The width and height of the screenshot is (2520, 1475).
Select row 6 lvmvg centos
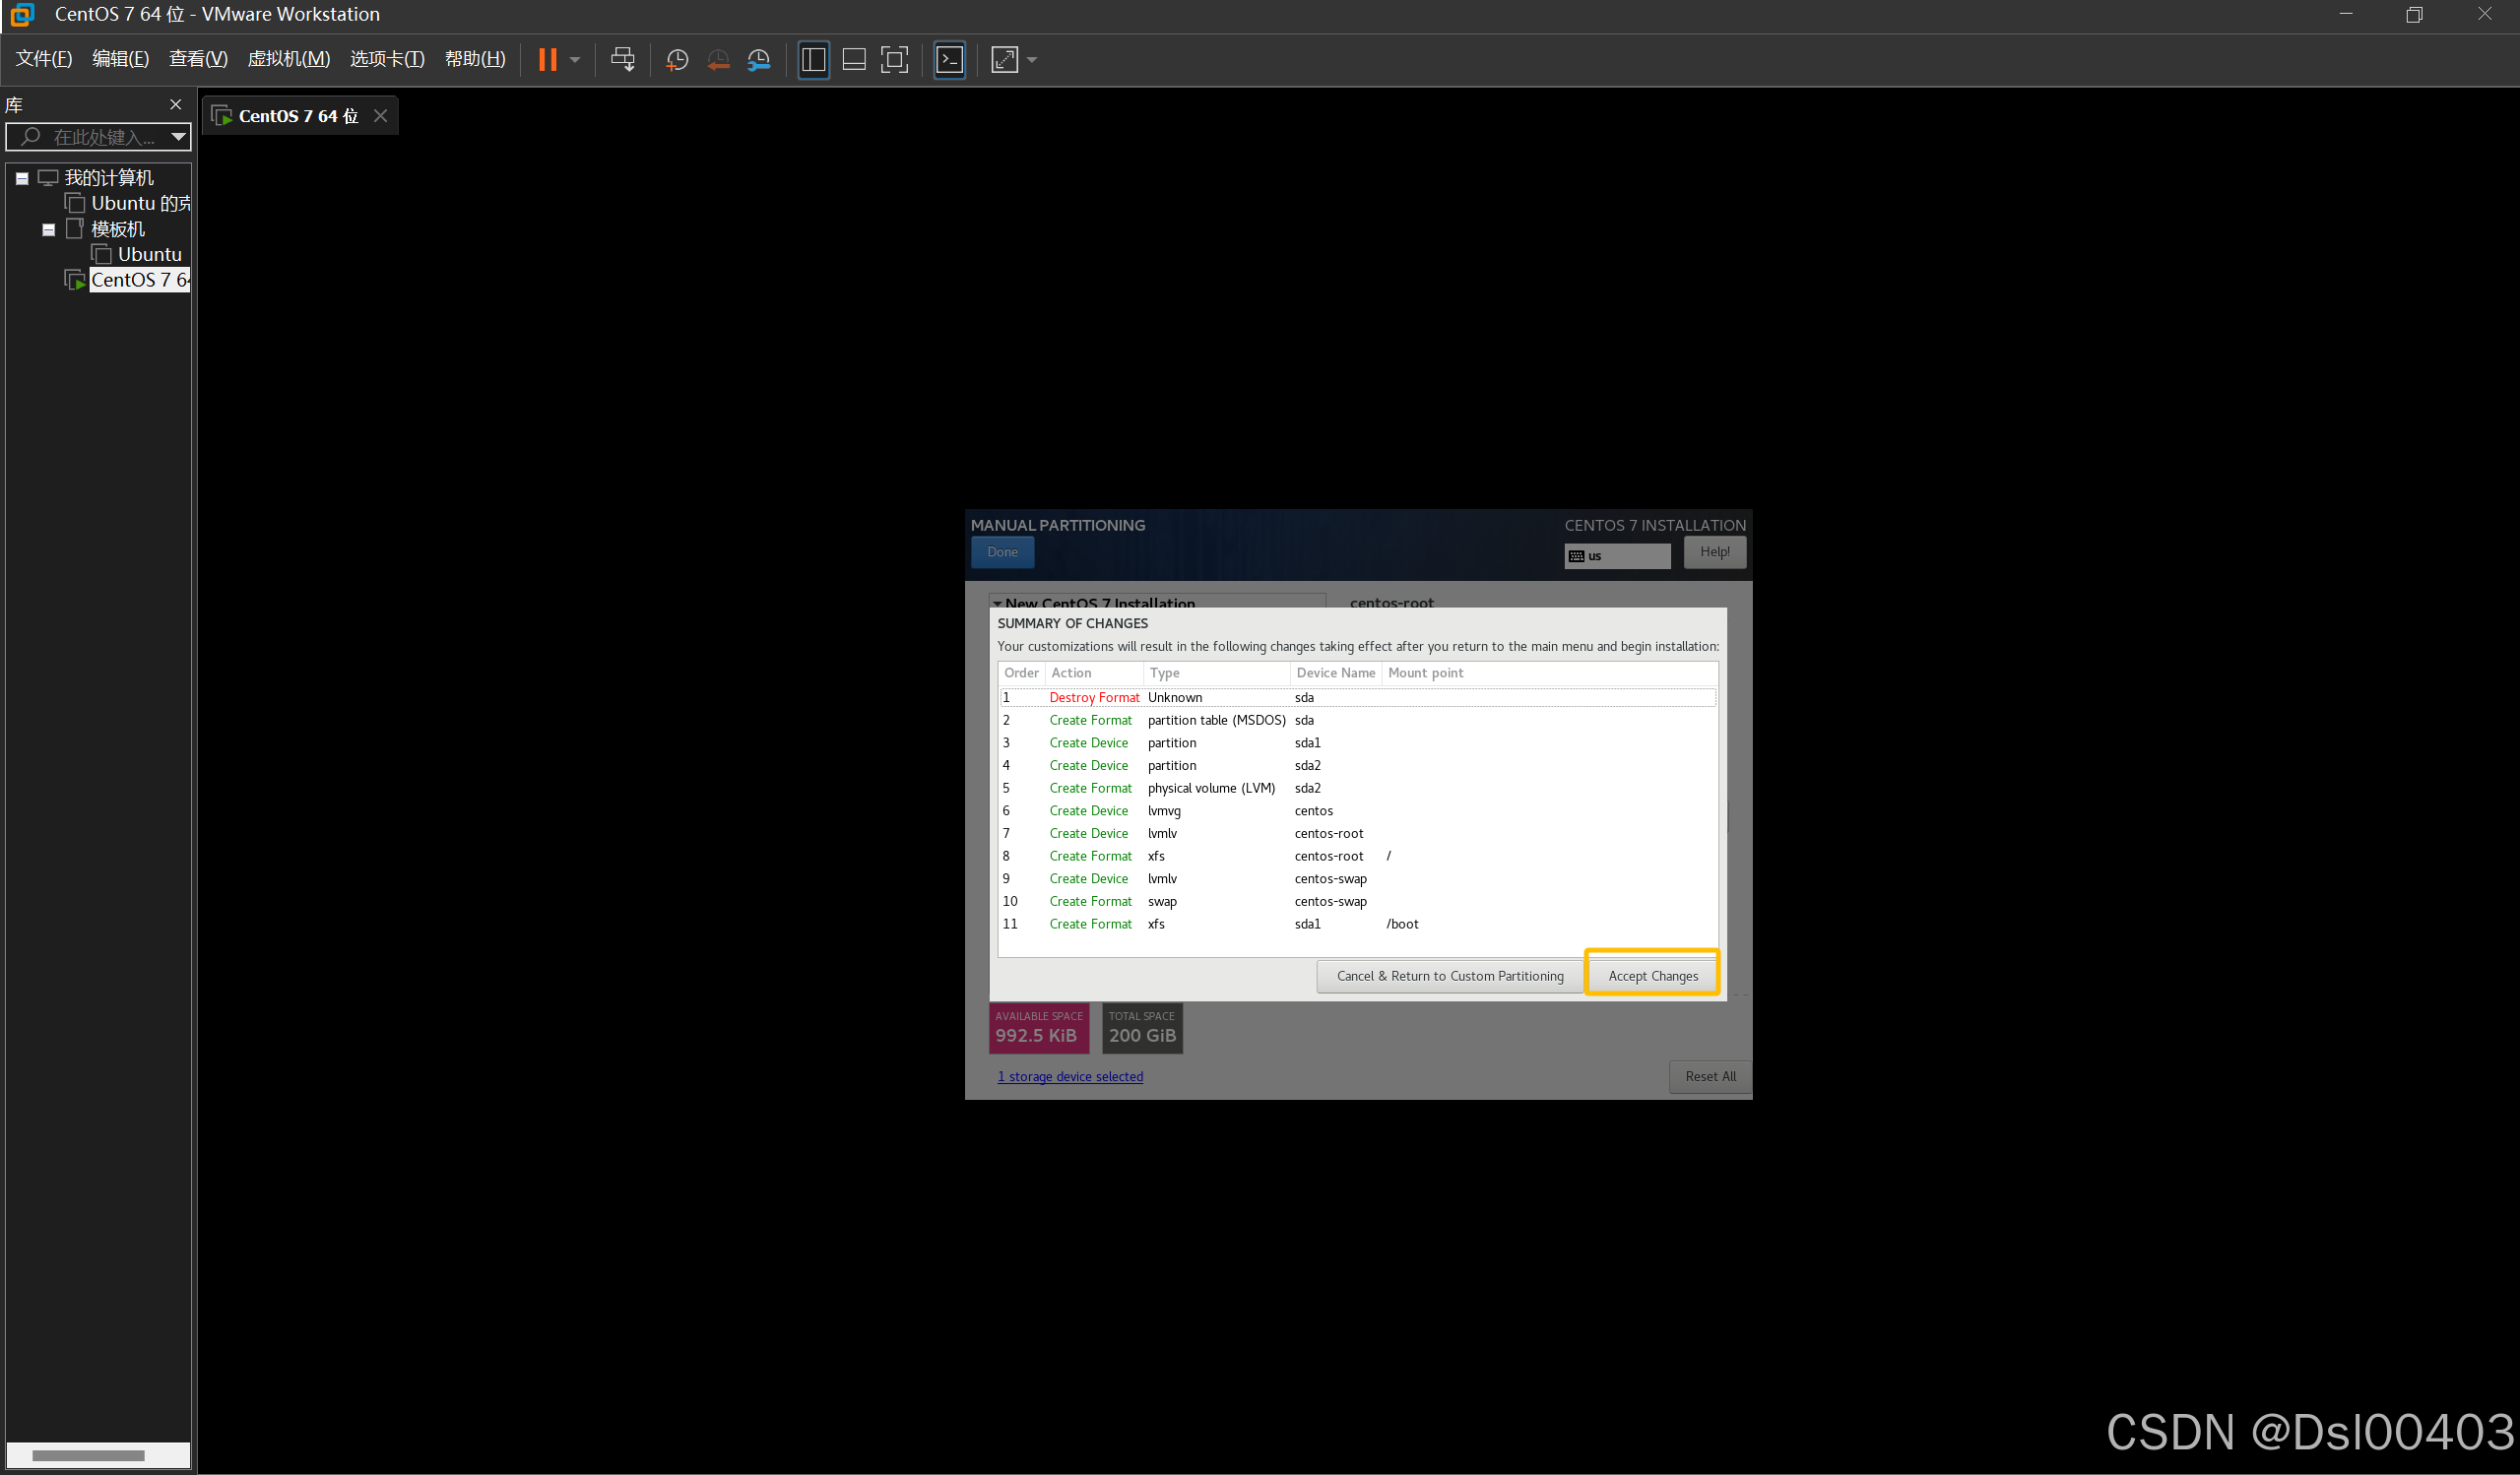tap(1358, 811)
